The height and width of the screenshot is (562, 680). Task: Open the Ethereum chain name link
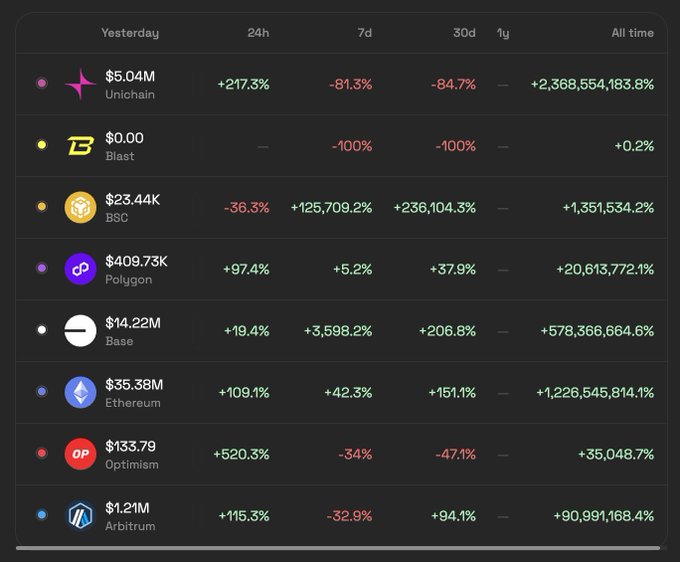tap(133, 403)
